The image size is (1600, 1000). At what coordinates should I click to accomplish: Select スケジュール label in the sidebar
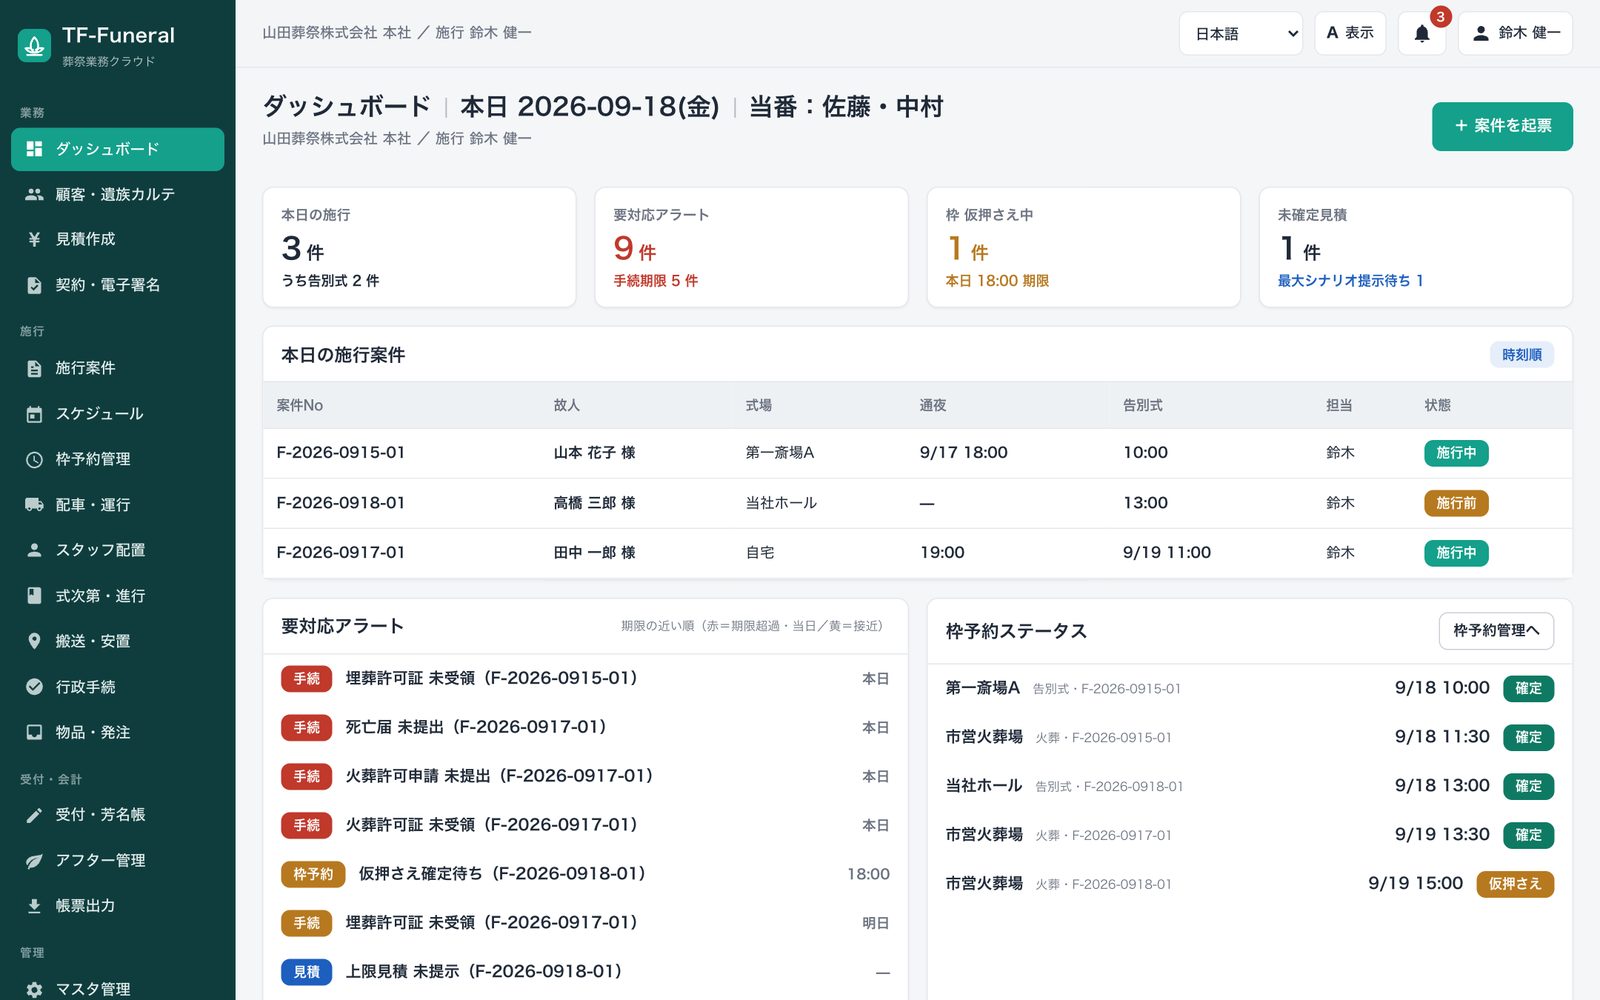point(99,414)
